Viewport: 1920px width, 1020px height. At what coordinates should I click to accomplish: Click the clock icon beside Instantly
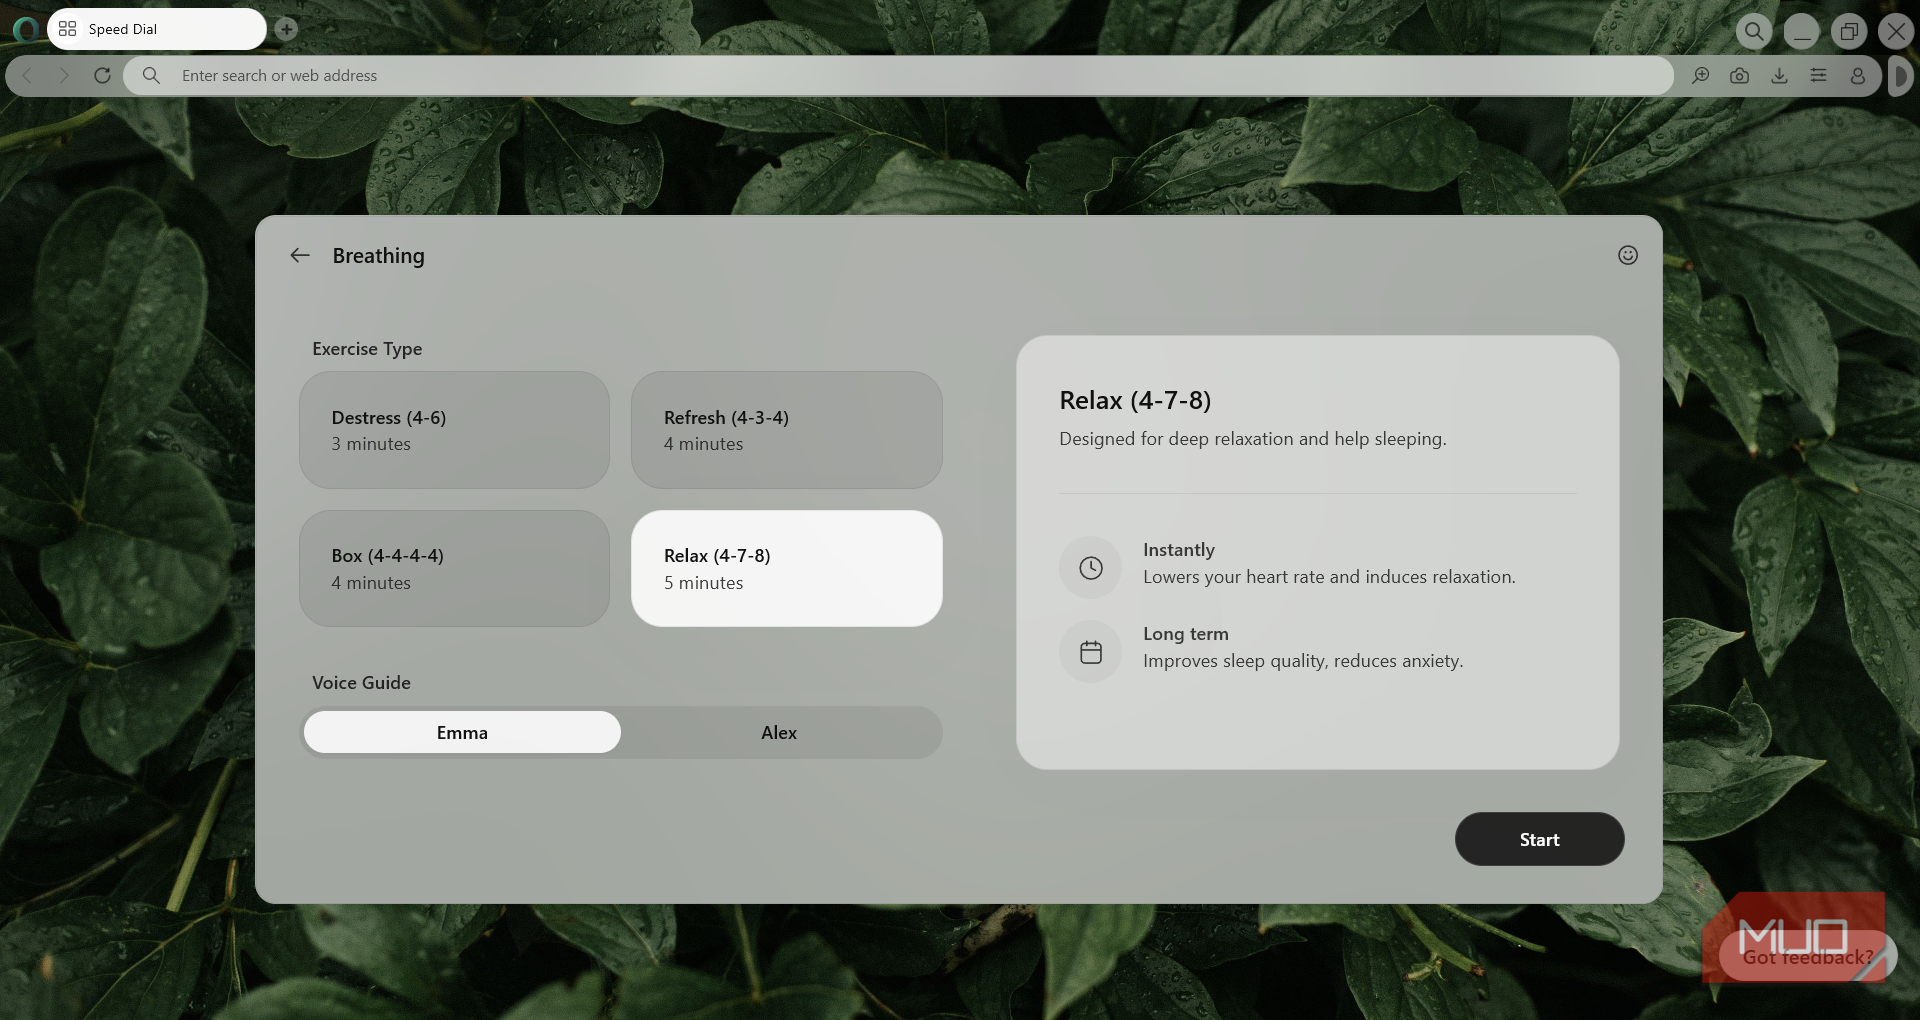coord(1091,568)
